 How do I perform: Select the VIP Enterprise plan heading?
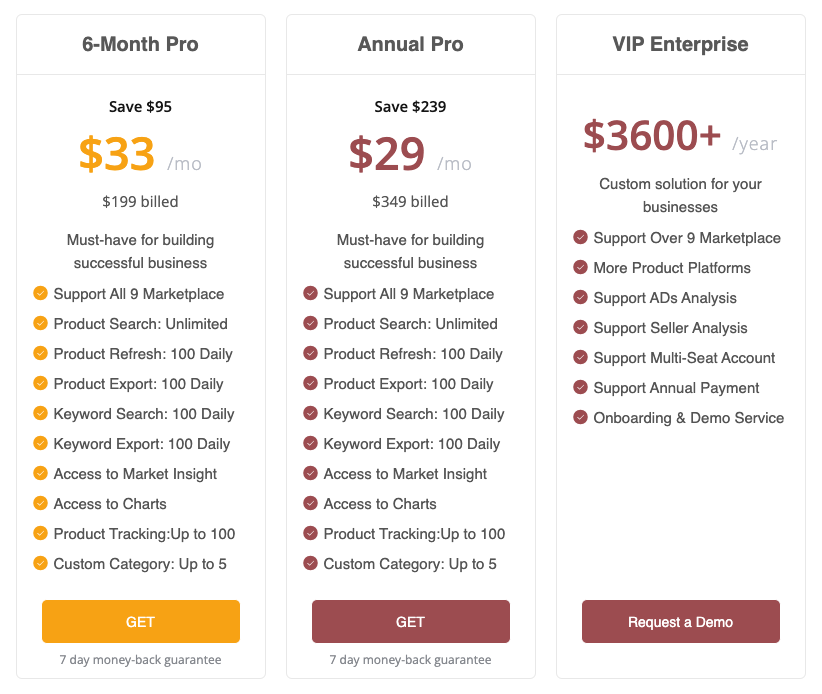point(680,45)
